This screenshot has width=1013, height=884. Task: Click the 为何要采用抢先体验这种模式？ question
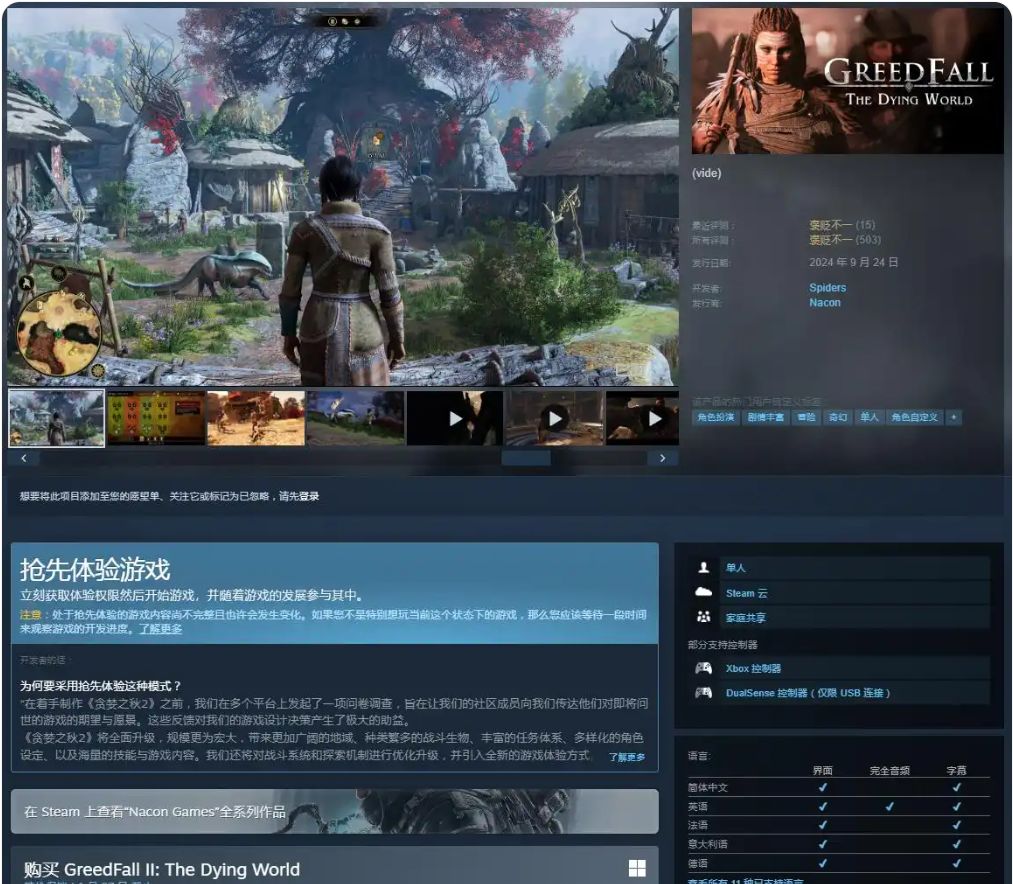101,686
